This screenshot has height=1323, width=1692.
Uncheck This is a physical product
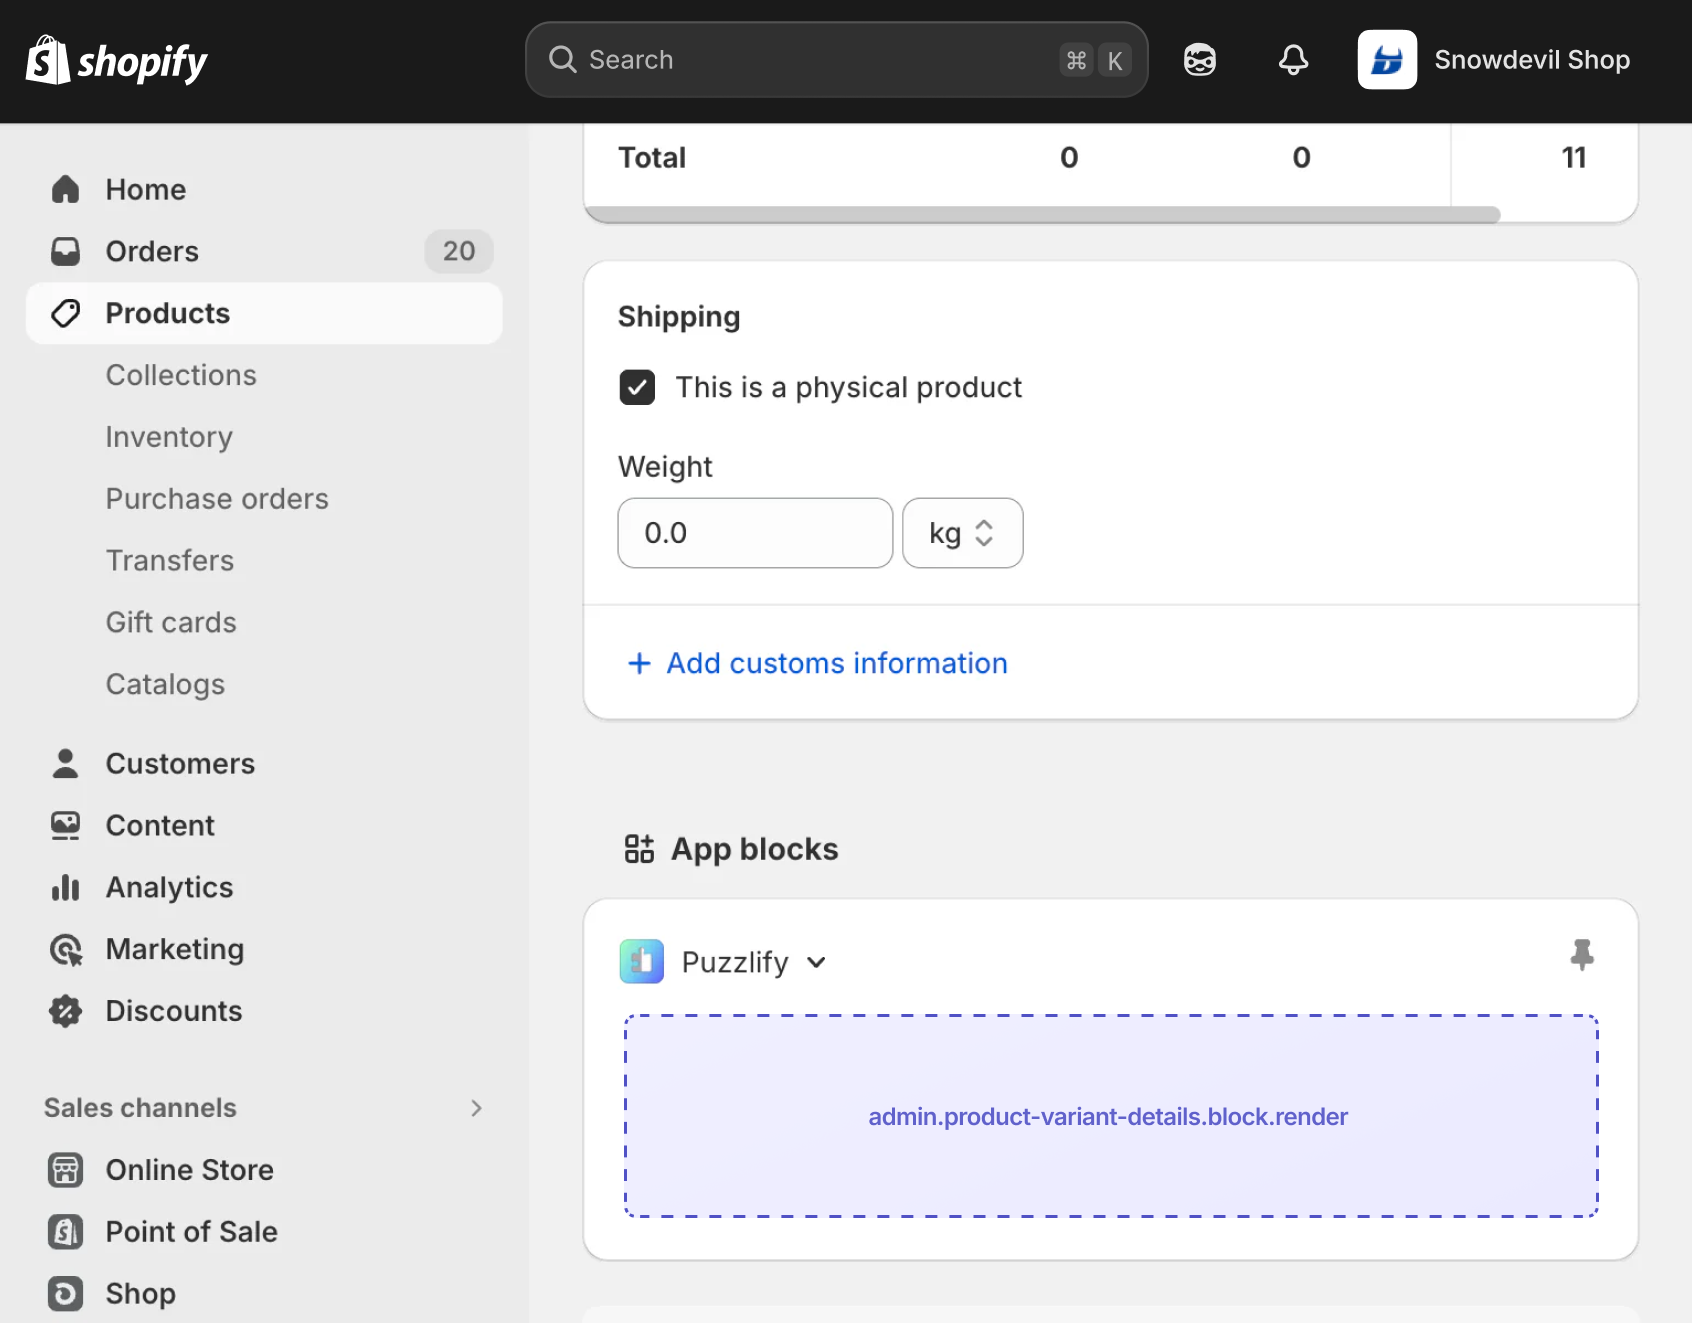pos(637,387)
